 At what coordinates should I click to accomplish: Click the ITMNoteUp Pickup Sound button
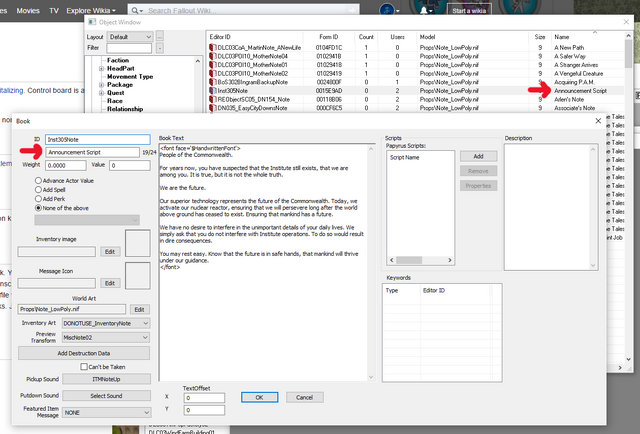click(x=106, y=379)
